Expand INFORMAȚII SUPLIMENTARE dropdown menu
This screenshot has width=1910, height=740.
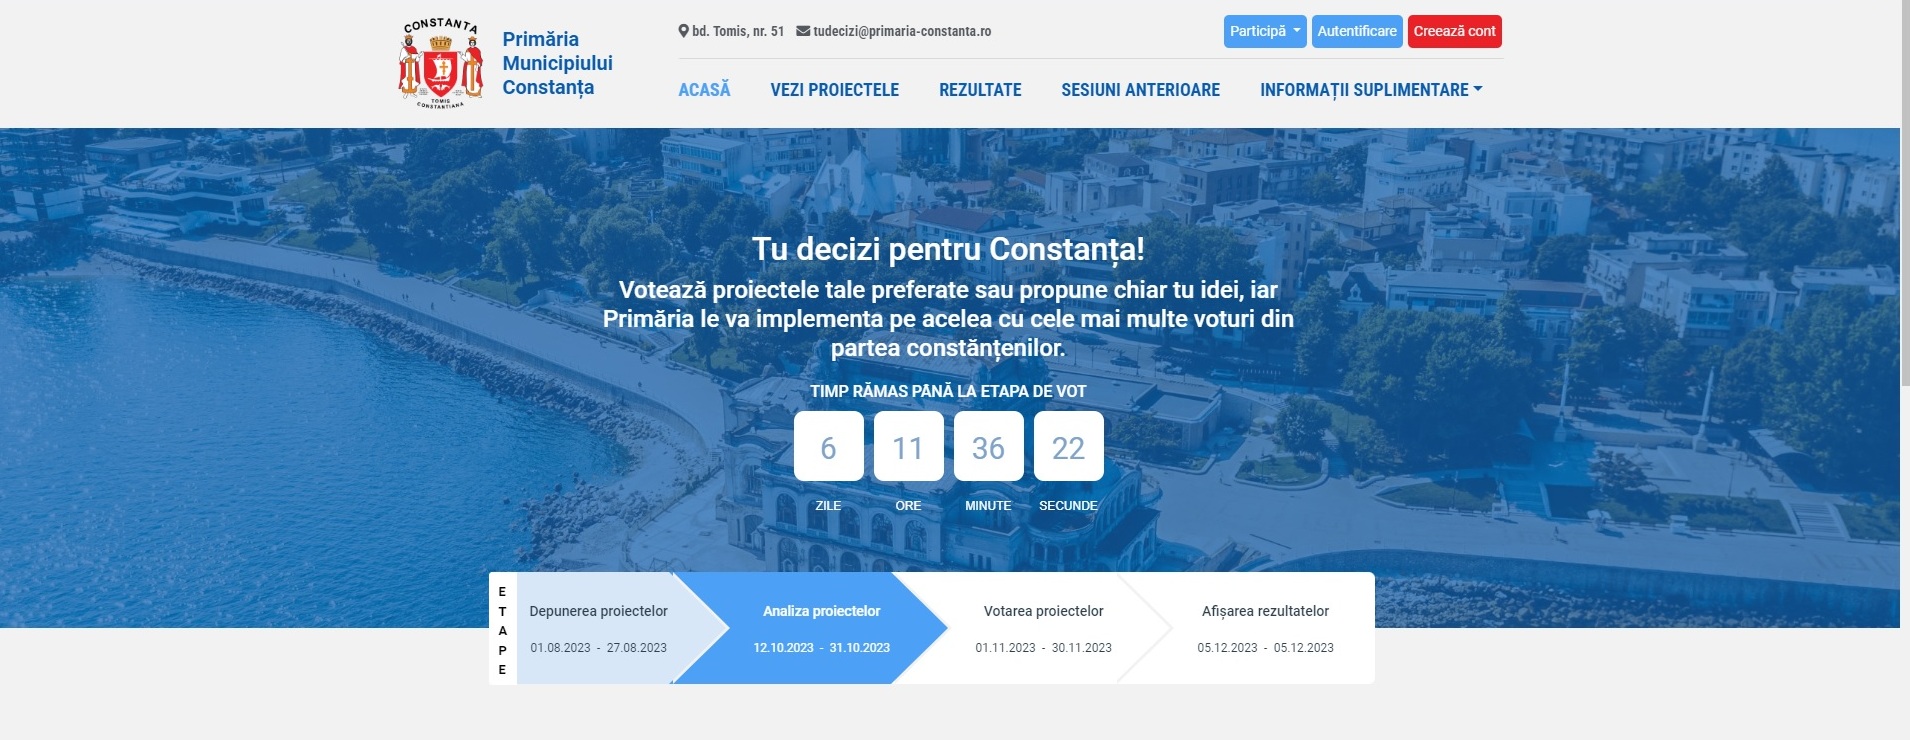[x=1371, y=90]
